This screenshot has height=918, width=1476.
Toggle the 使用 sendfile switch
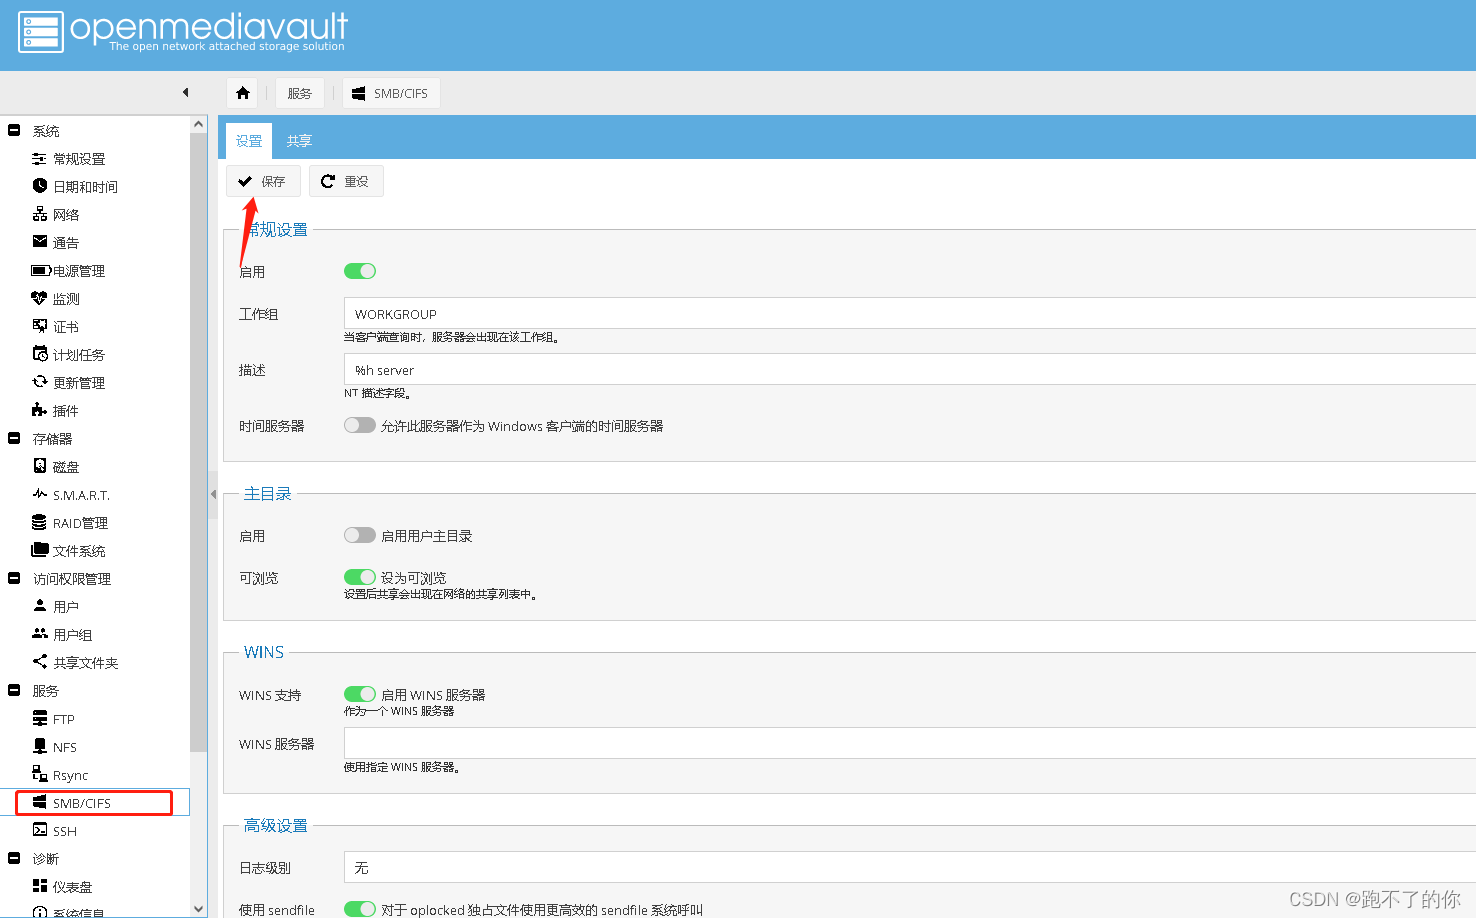[x=360, y=909]
